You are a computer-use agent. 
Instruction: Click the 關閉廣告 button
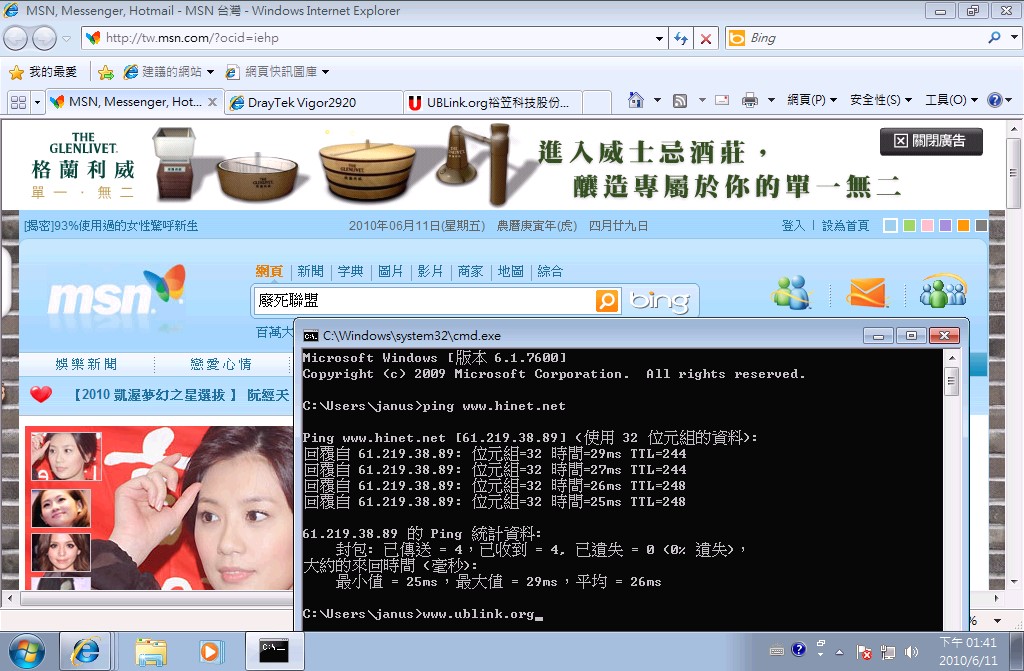(x=931, y=141)
